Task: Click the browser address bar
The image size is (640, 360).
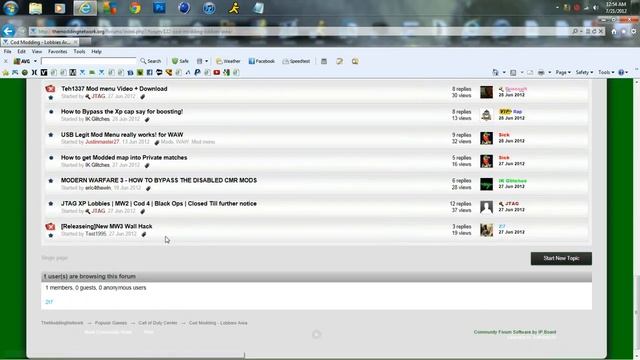Action: pyautogui.click(x=300, y=31)
